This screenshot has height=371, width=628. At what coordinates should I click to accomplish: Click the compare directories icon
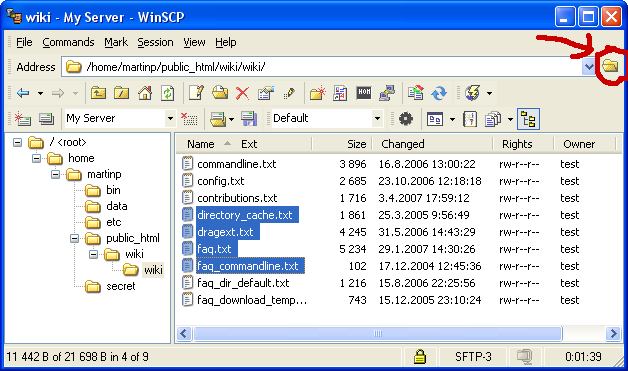point(416,93)
